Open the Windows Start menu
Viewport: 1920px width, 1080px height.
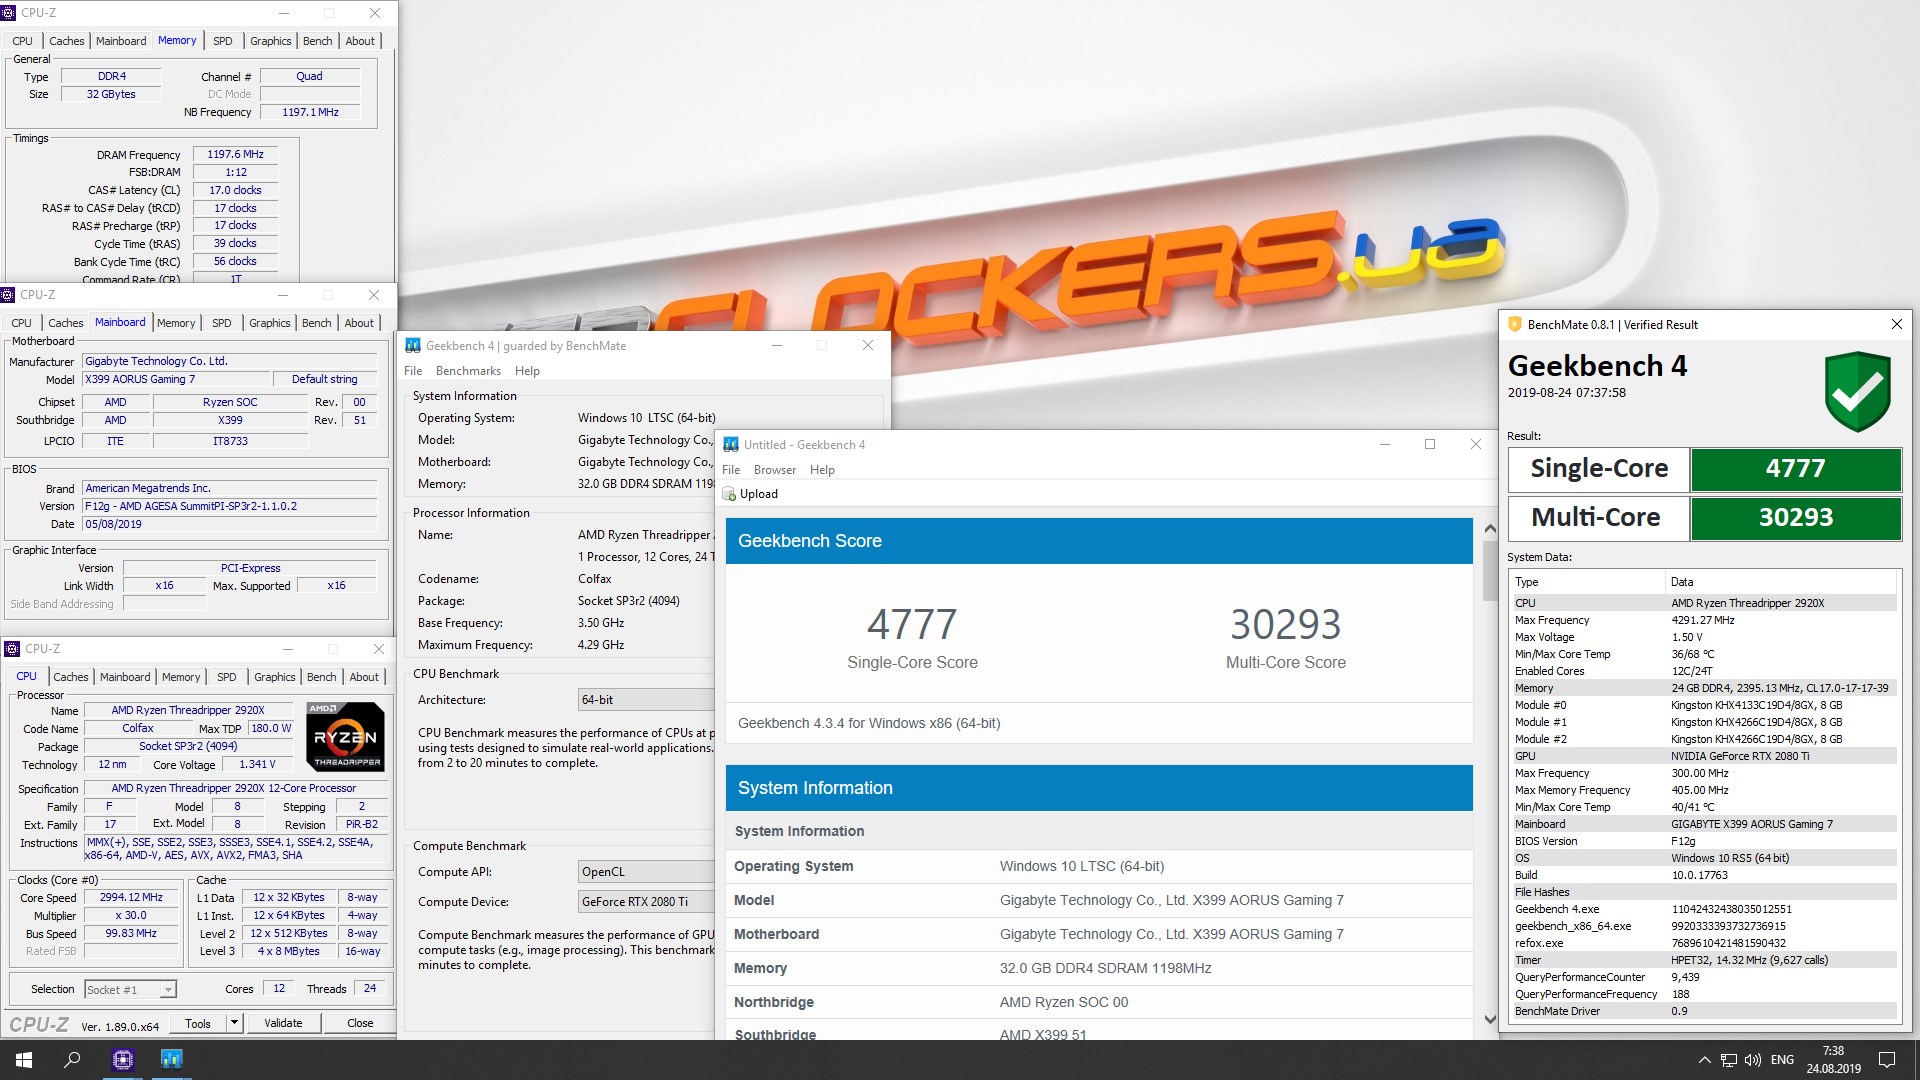click(24, 1059)
